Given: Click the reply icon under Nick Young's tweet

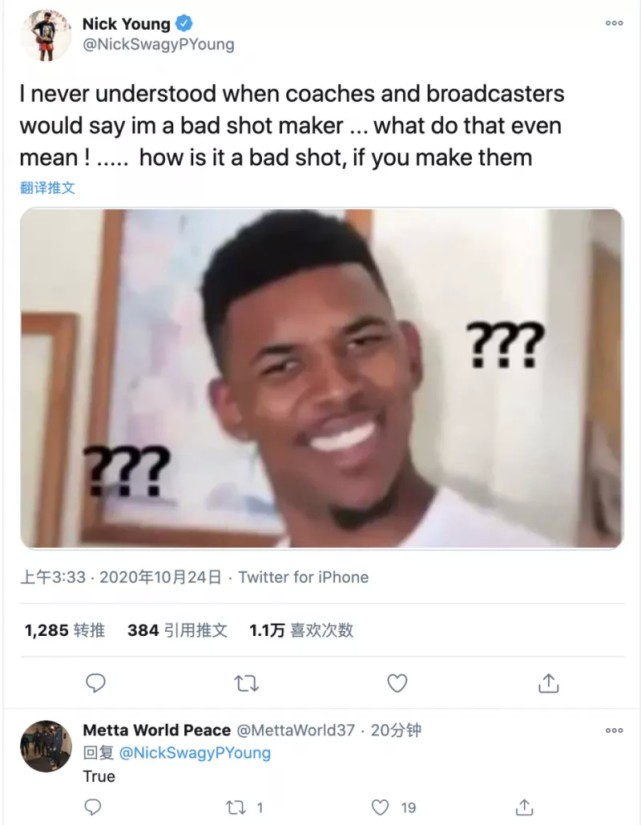Looking at the screenshot, I should 96,683.
